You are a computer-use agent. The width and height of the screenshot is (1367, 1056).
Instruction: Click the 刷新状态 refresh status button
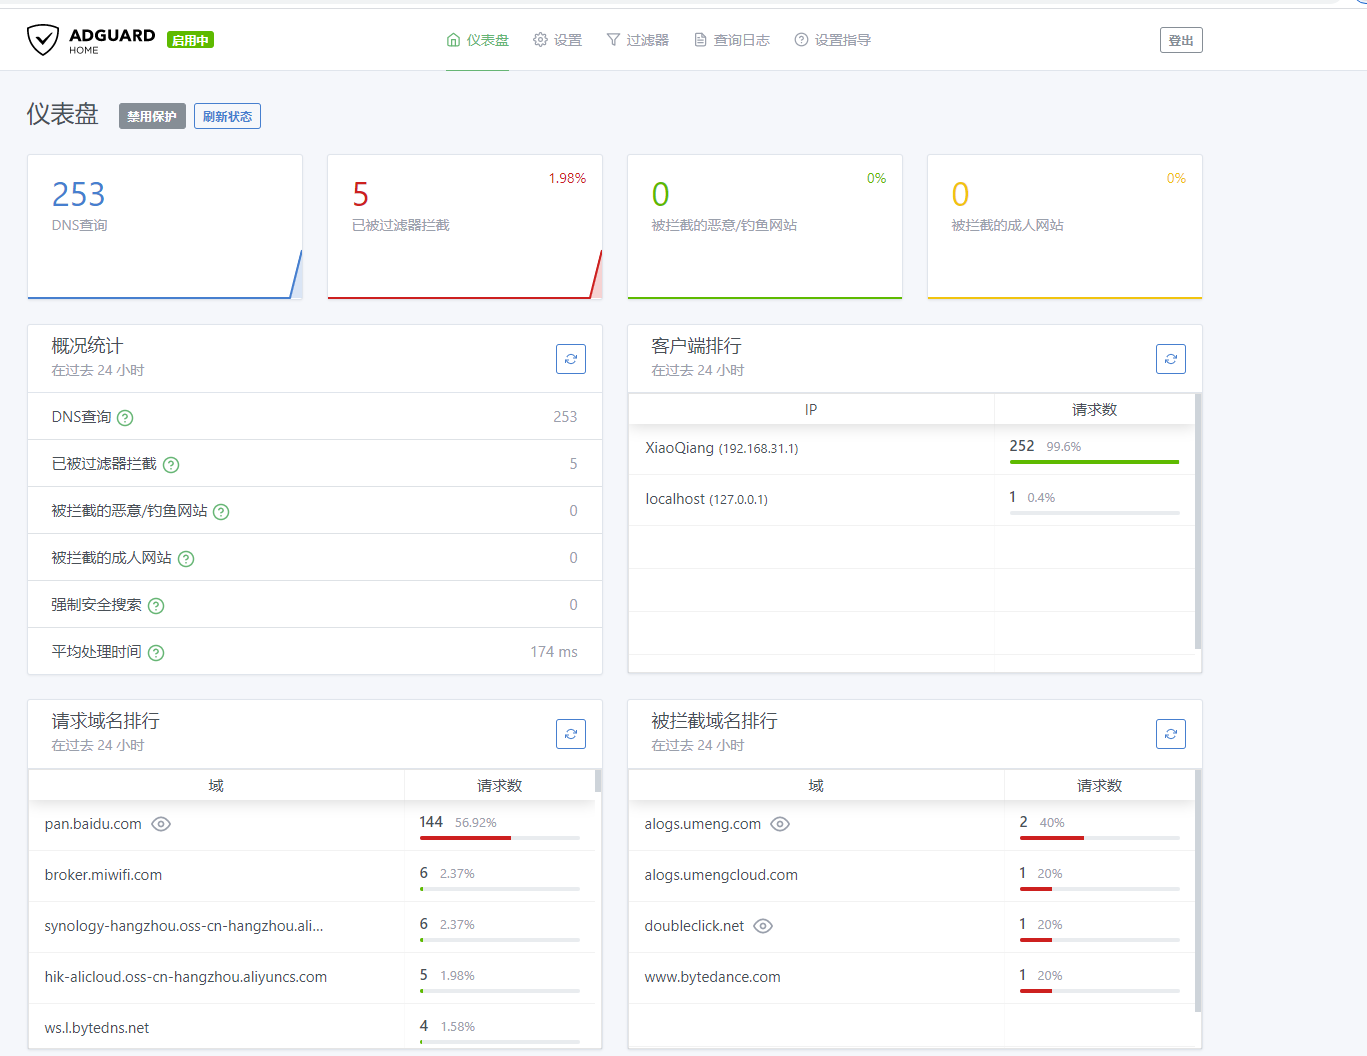click(x=227, y=116)
